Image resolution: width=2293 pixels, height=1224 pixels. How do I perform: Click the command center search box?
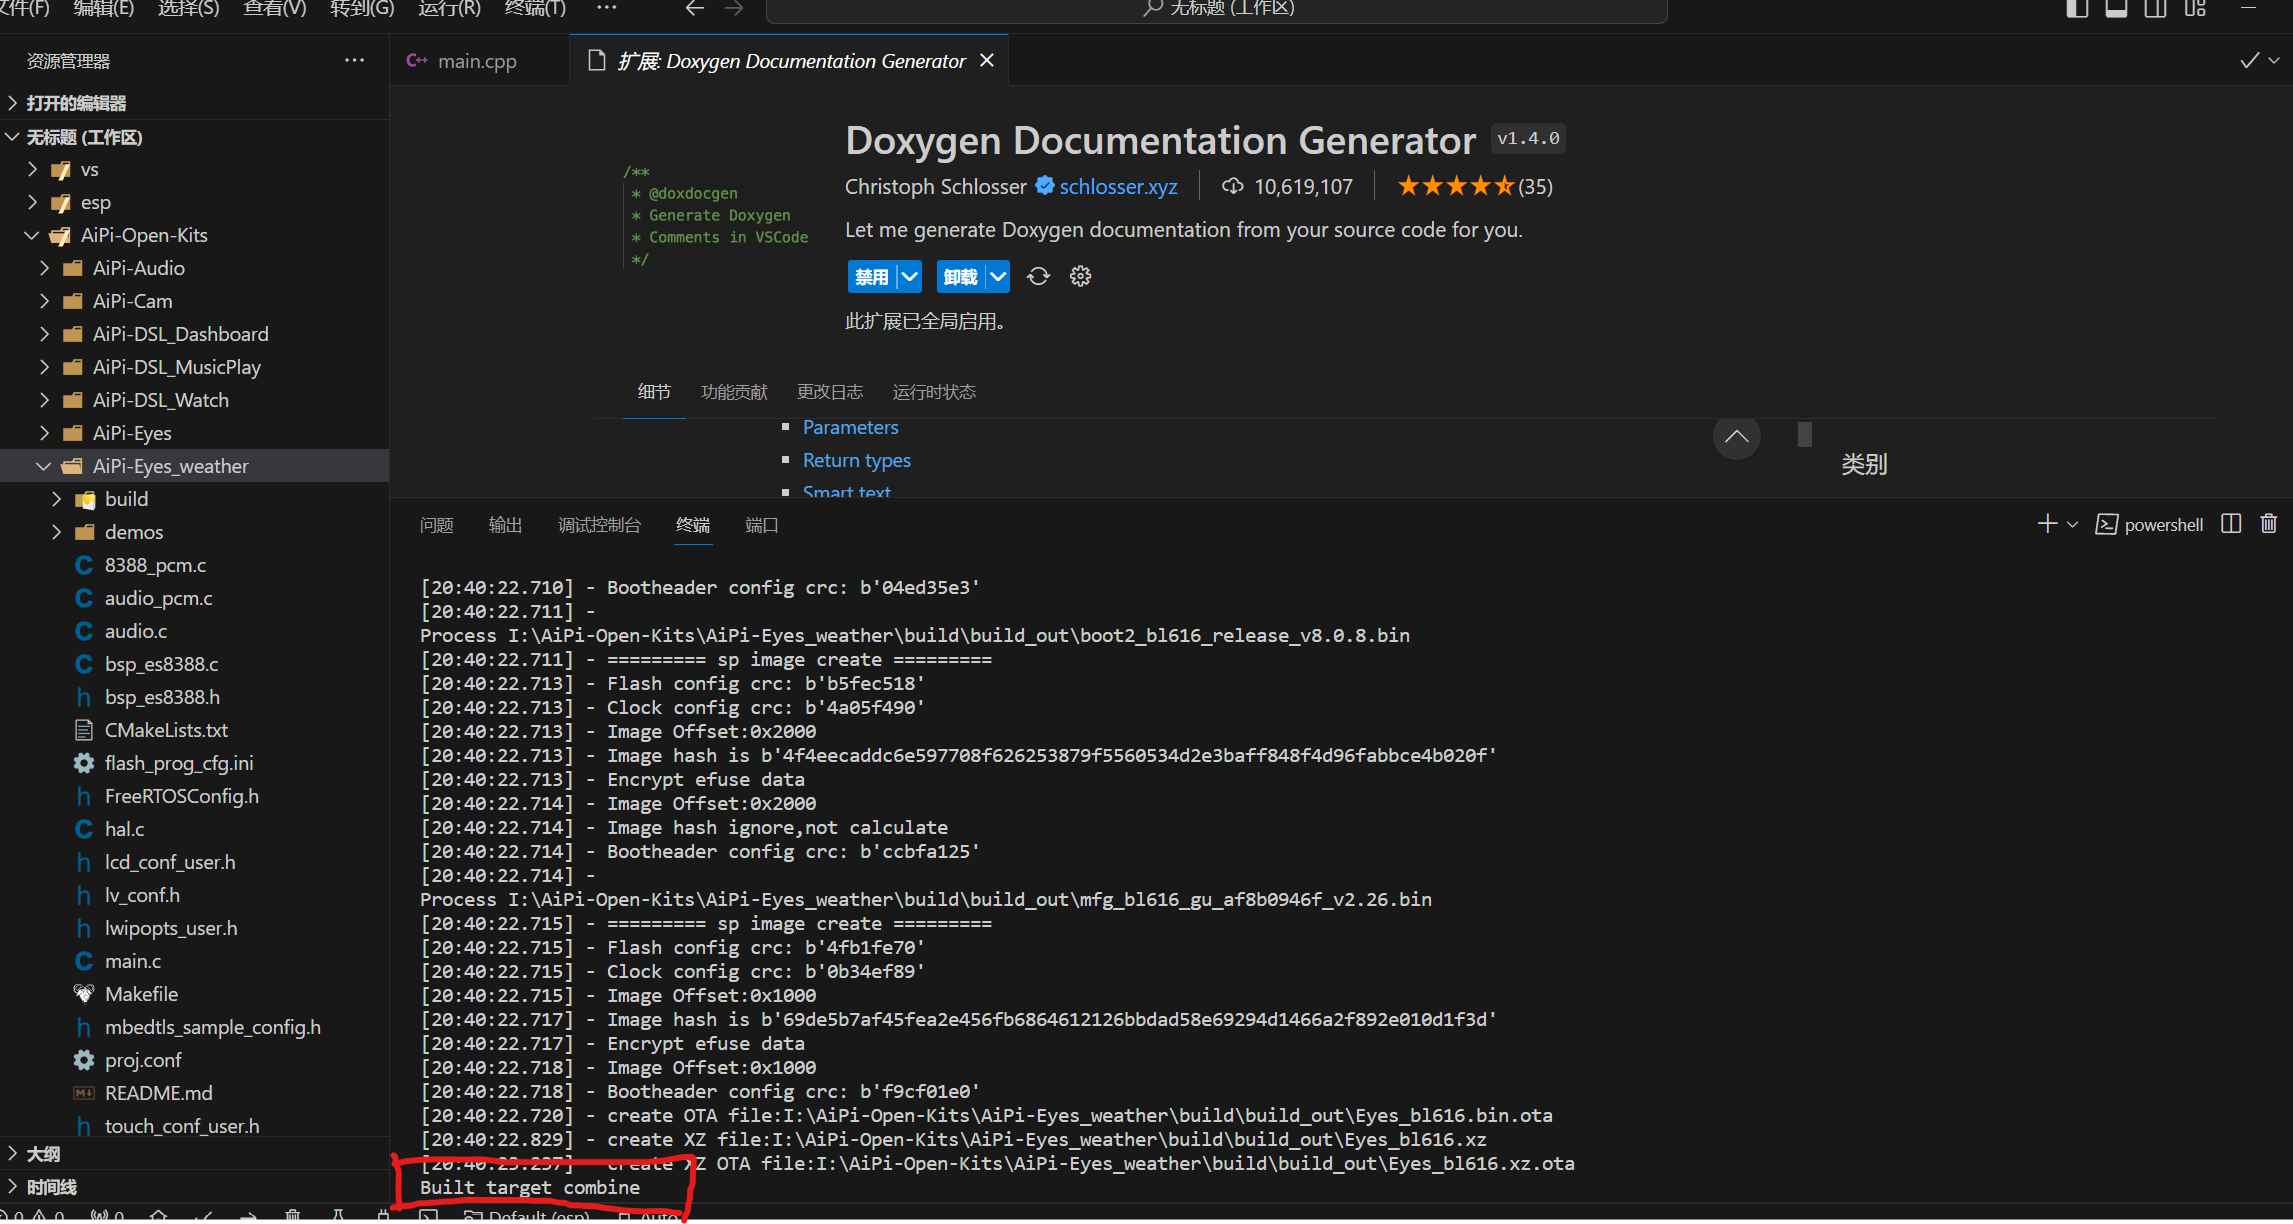[x=1216, y=9]
